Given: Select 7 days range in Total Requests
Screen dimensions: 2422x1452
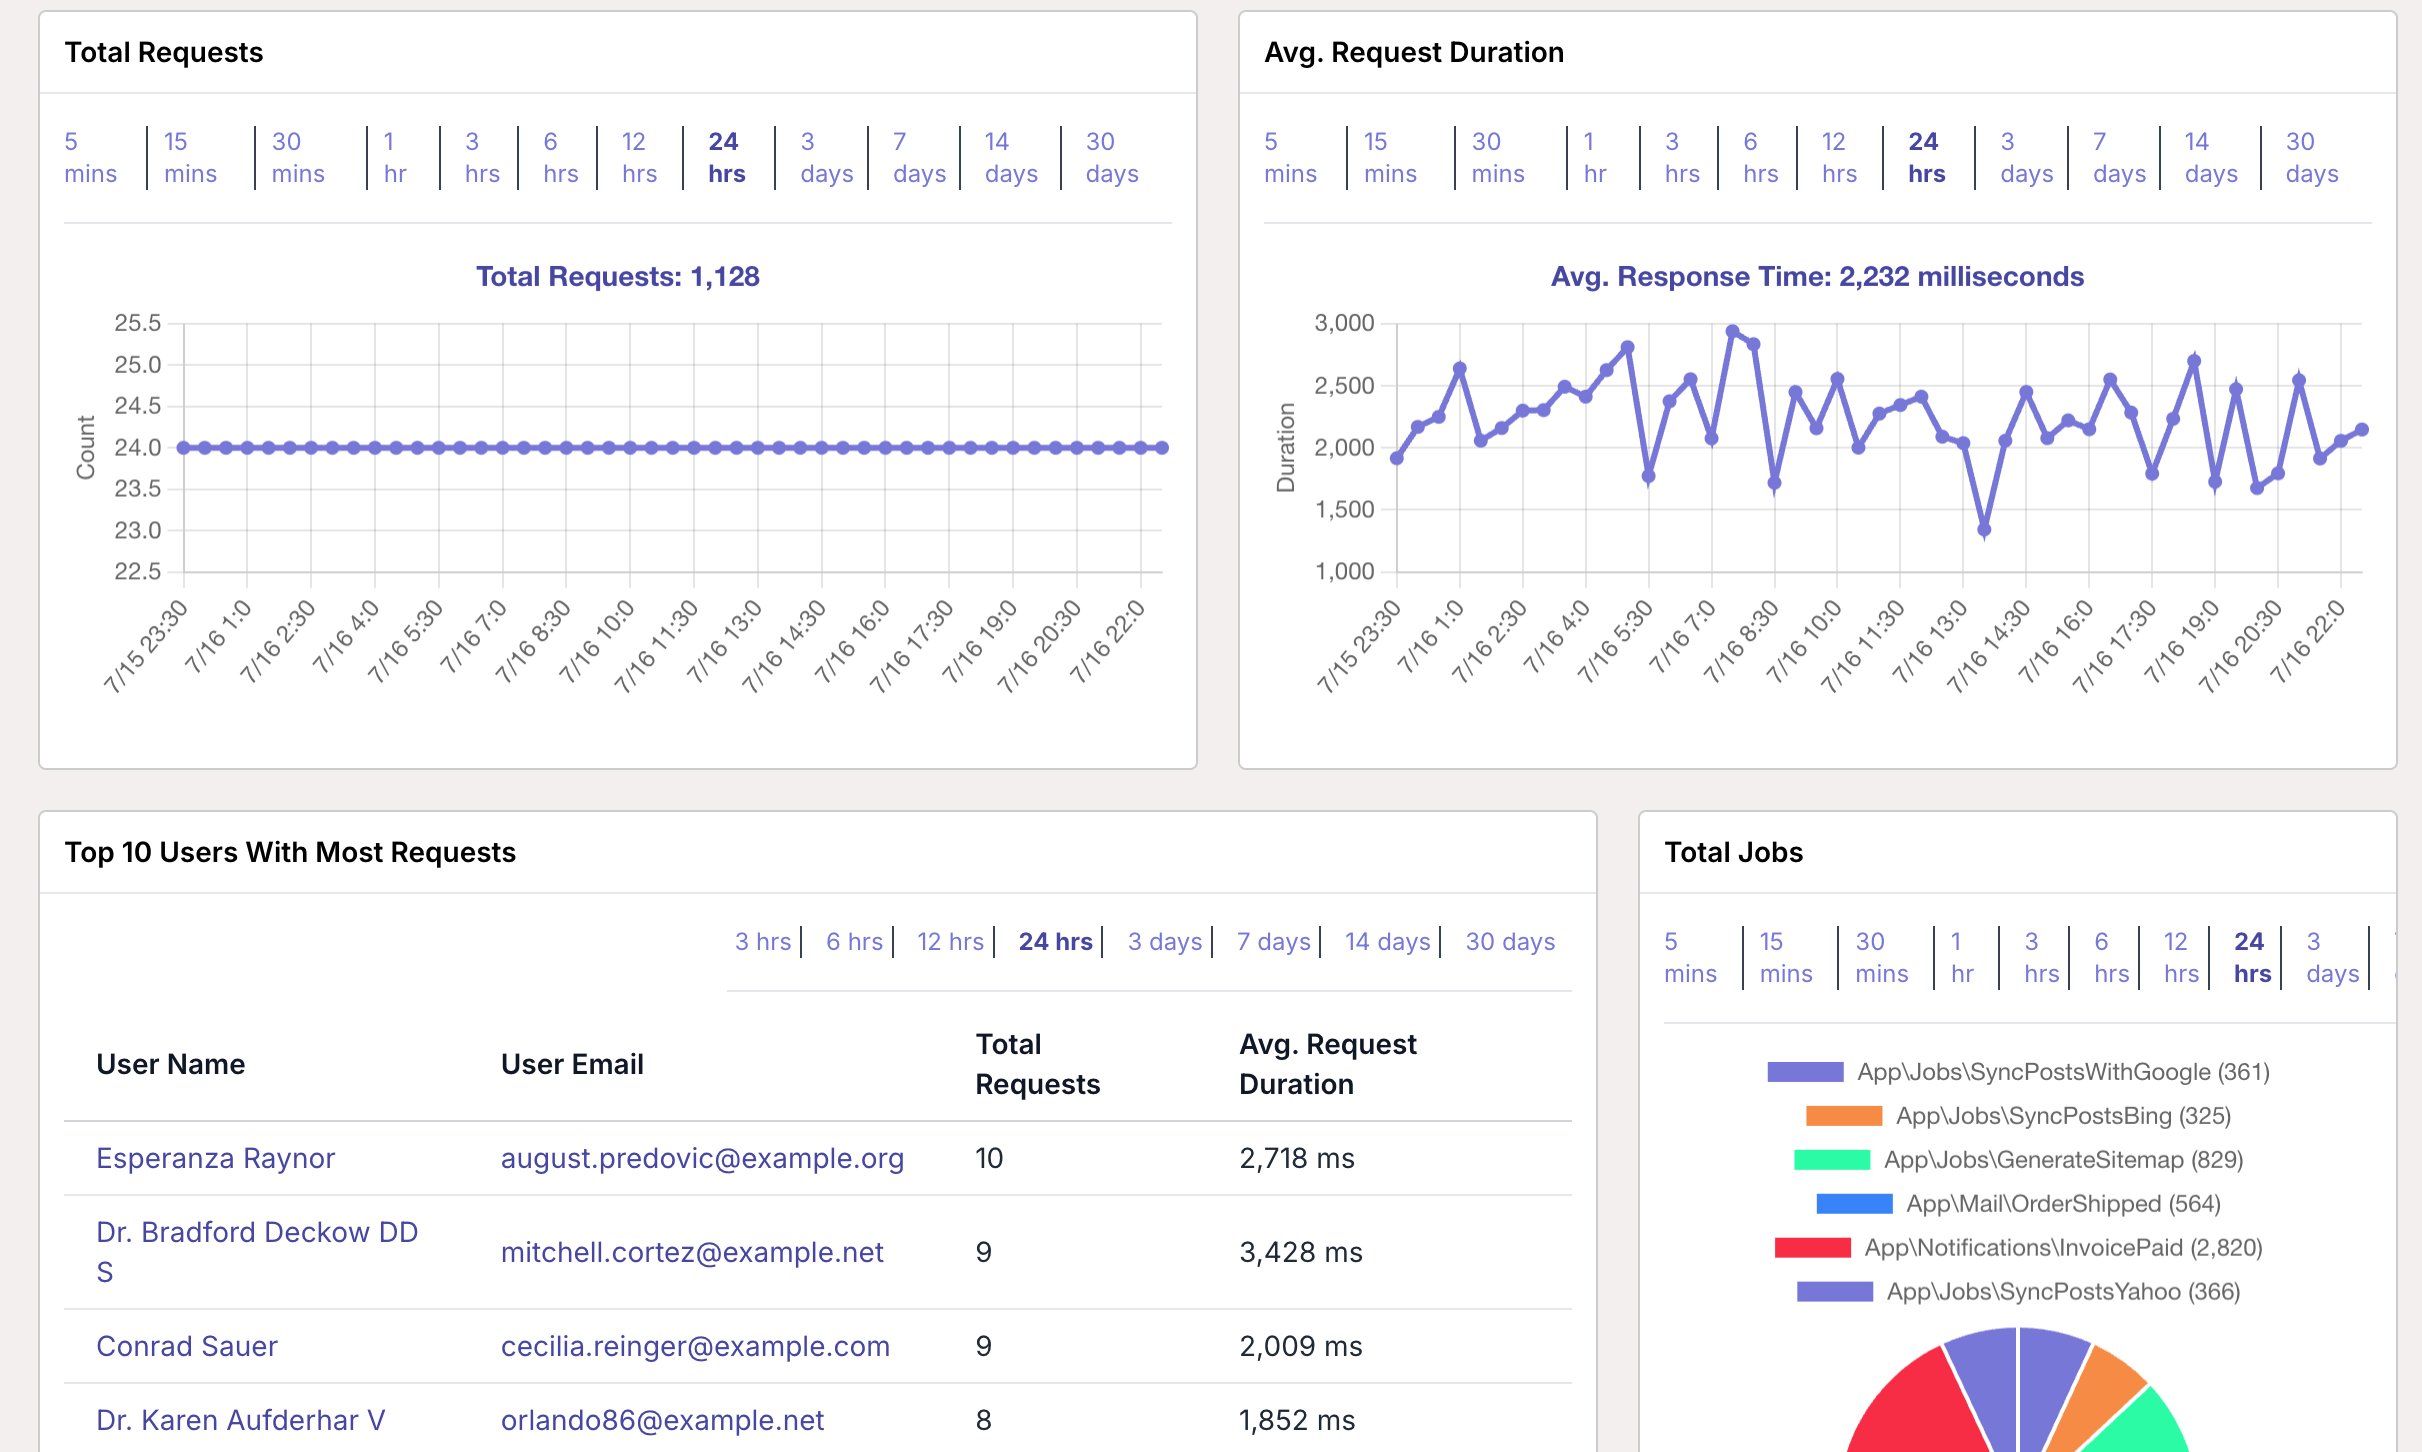Looking at the screenshot, I should point(919,158).
